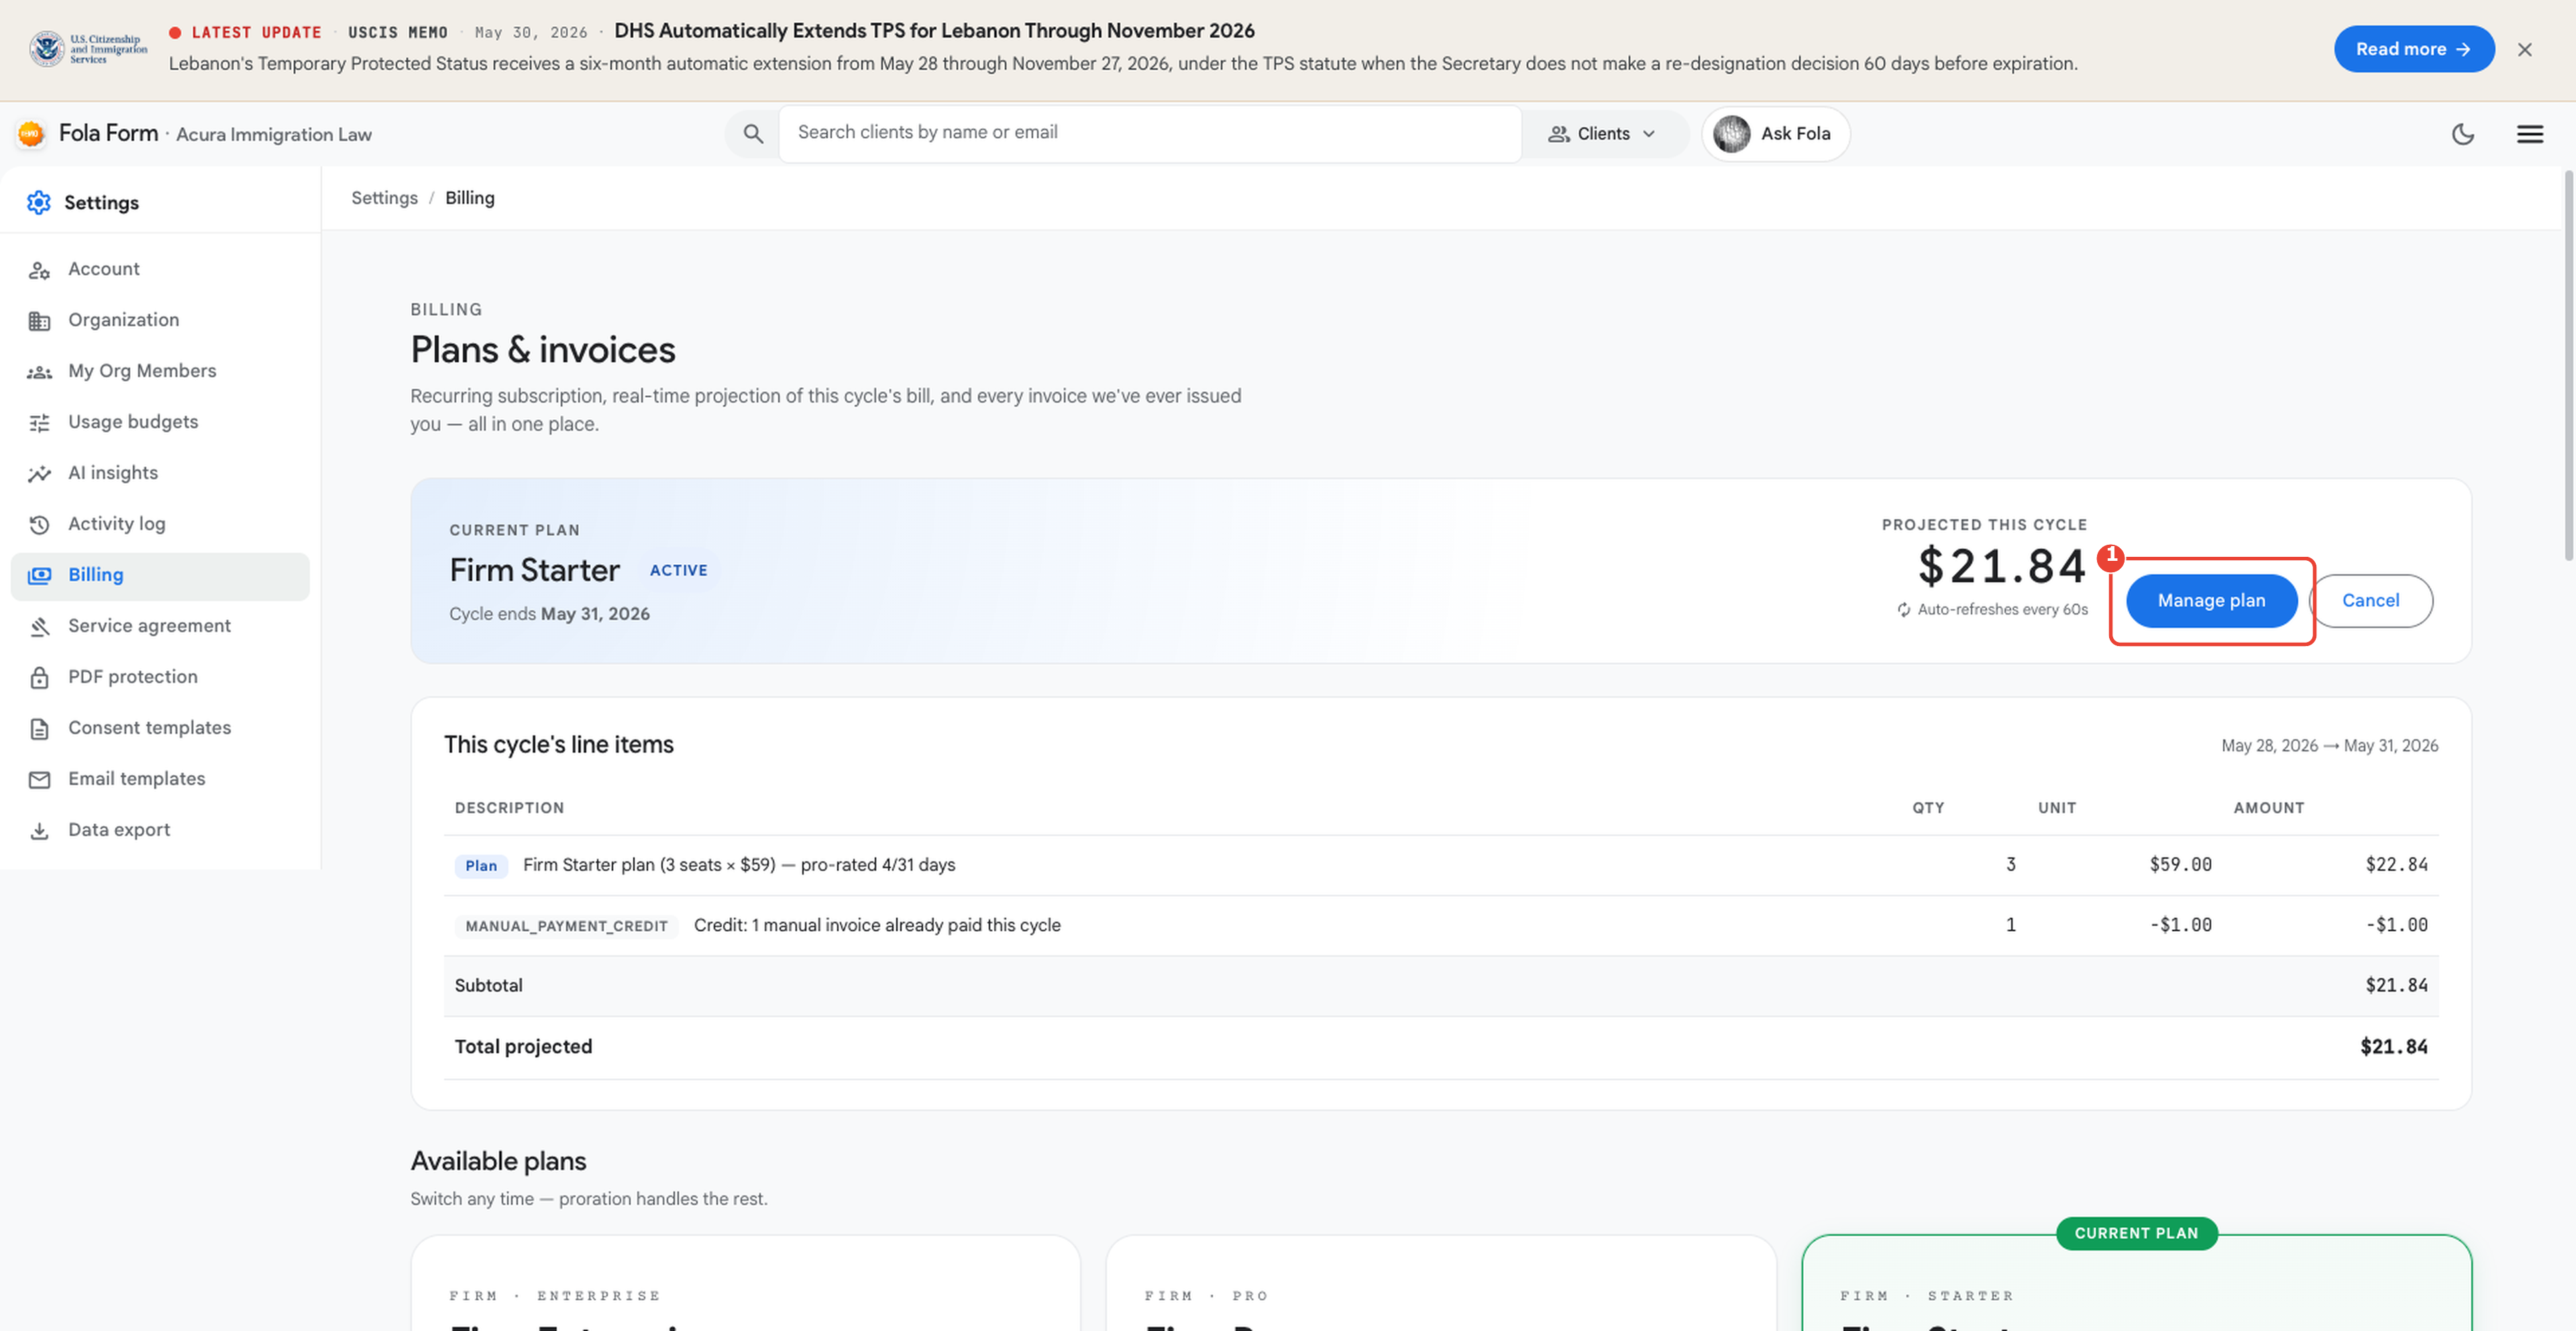The height and width of the screenshot is (1331, 2576).
Task: Click the Available plans heading
Action: click(498, 1162)
